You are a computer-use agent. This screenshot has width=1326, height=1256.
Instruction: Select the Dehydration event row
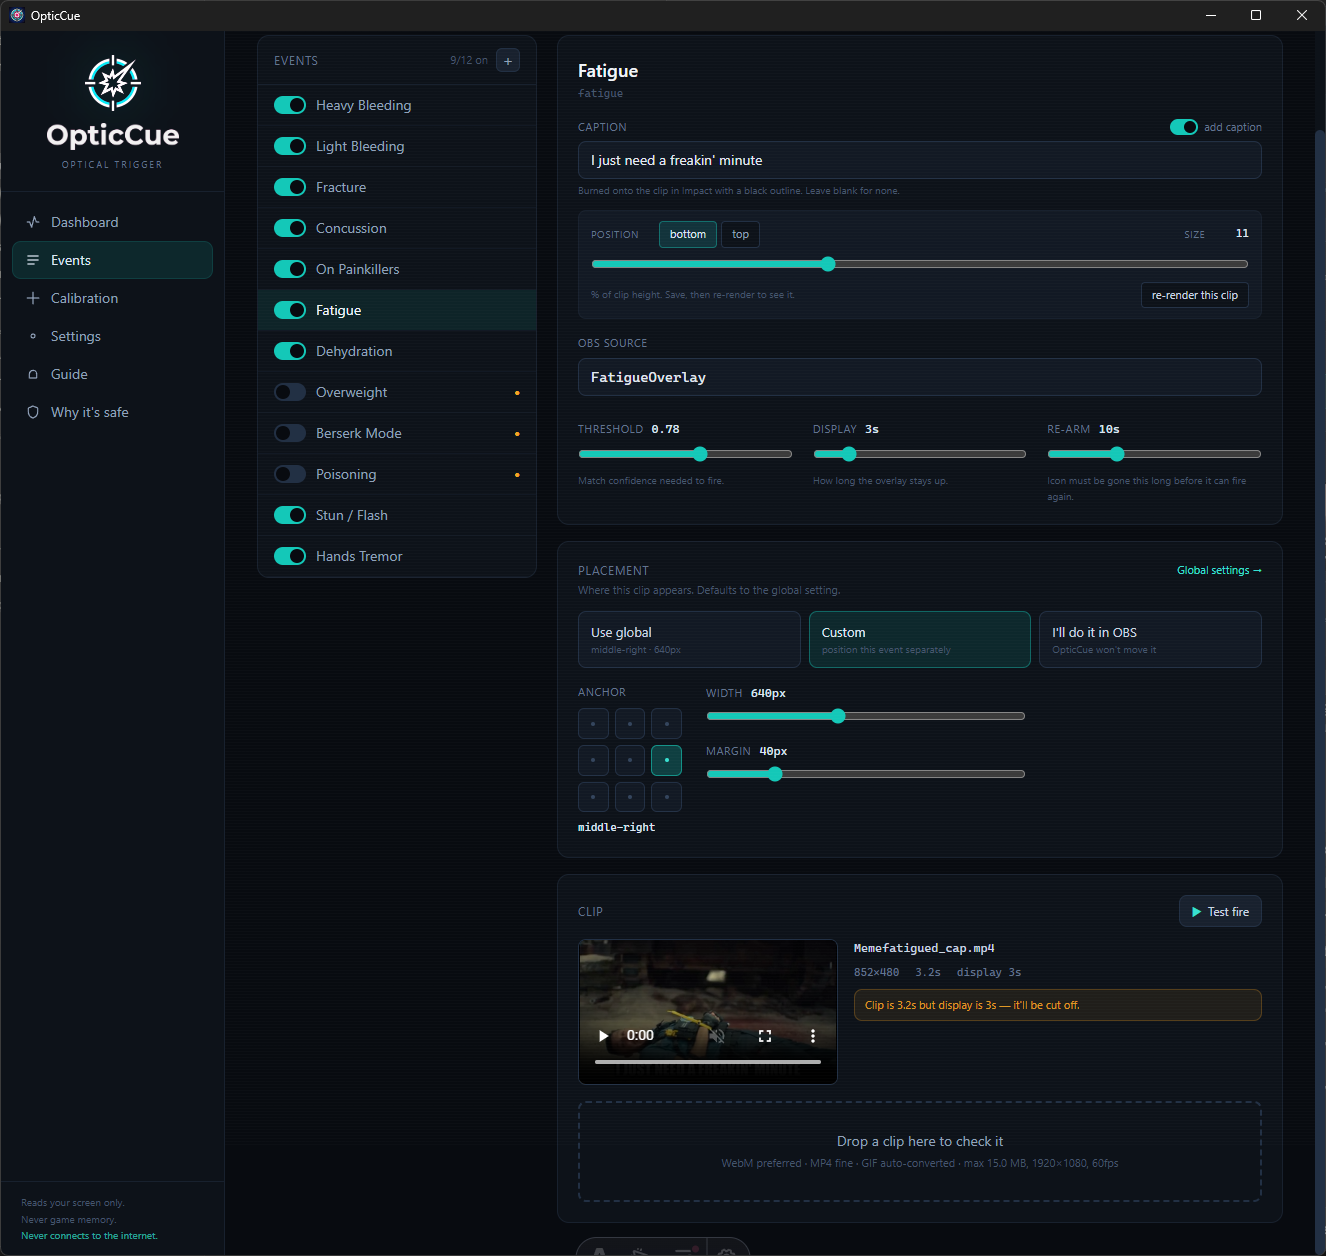coord(397,351)
